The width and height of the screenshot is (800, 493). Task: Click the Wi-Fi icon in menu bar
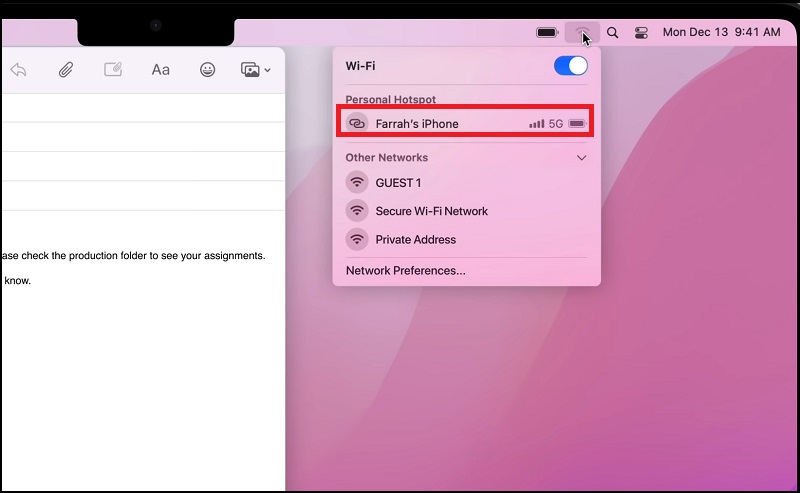(x=582, y=33)
